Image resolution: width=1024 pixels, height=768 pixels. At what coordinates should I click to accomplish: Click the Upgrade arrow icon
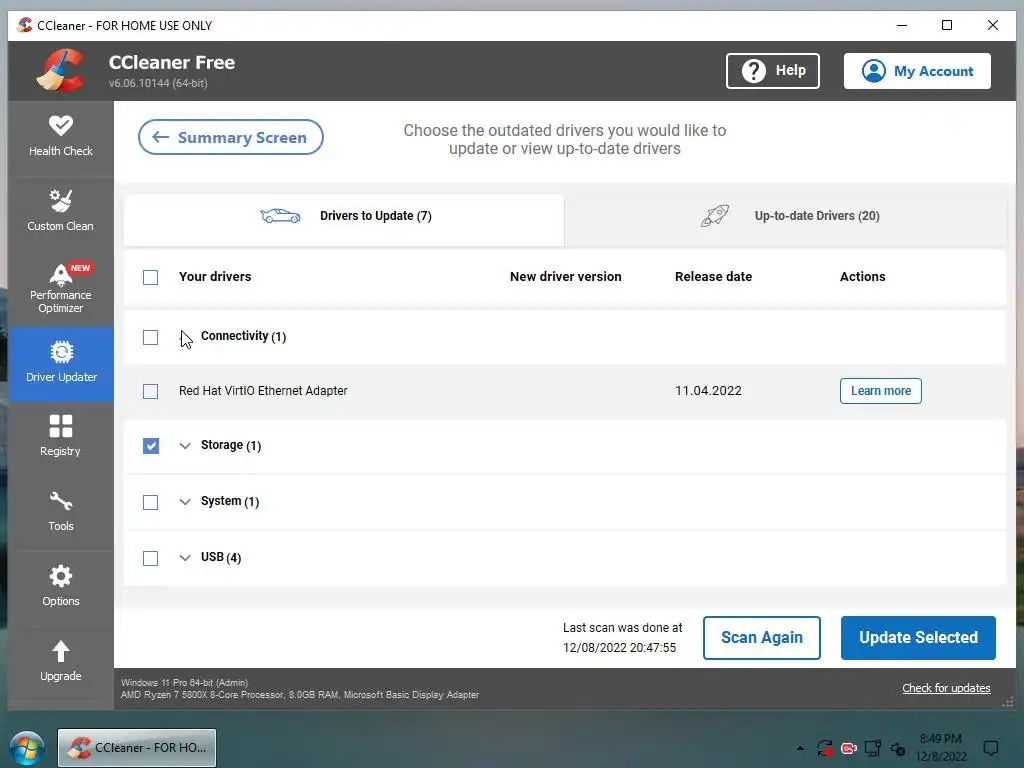pos(61,651)
